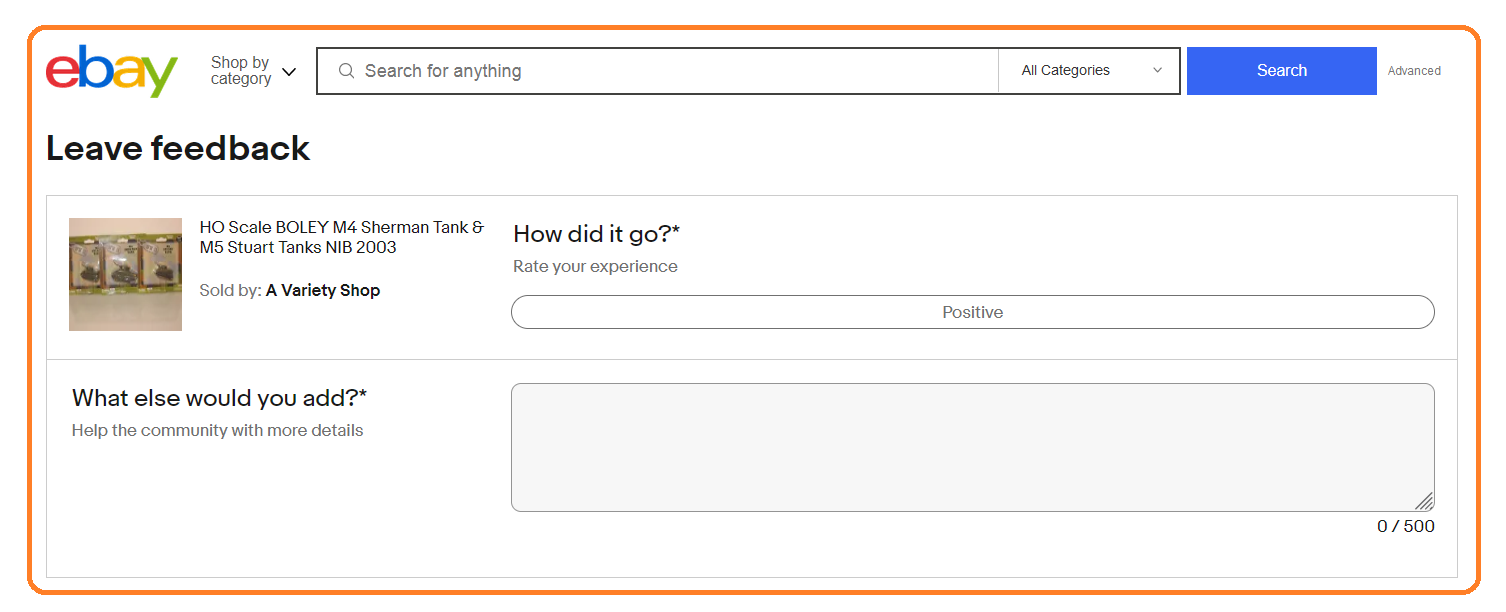Viewport: 1506px width, 612px height.
Task: Click the 0 / 500 character counter
Action: 1405,526
